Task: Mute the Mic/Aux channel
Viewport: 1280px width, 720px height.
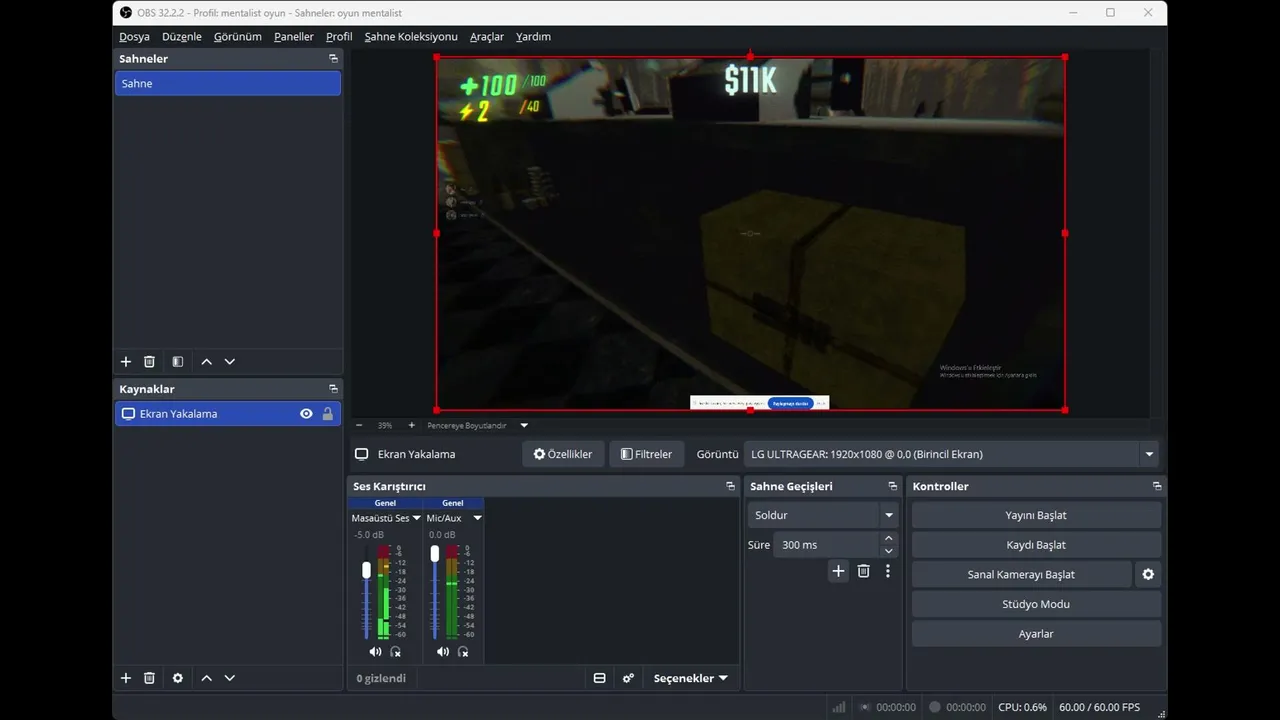Action: [443, 652]
